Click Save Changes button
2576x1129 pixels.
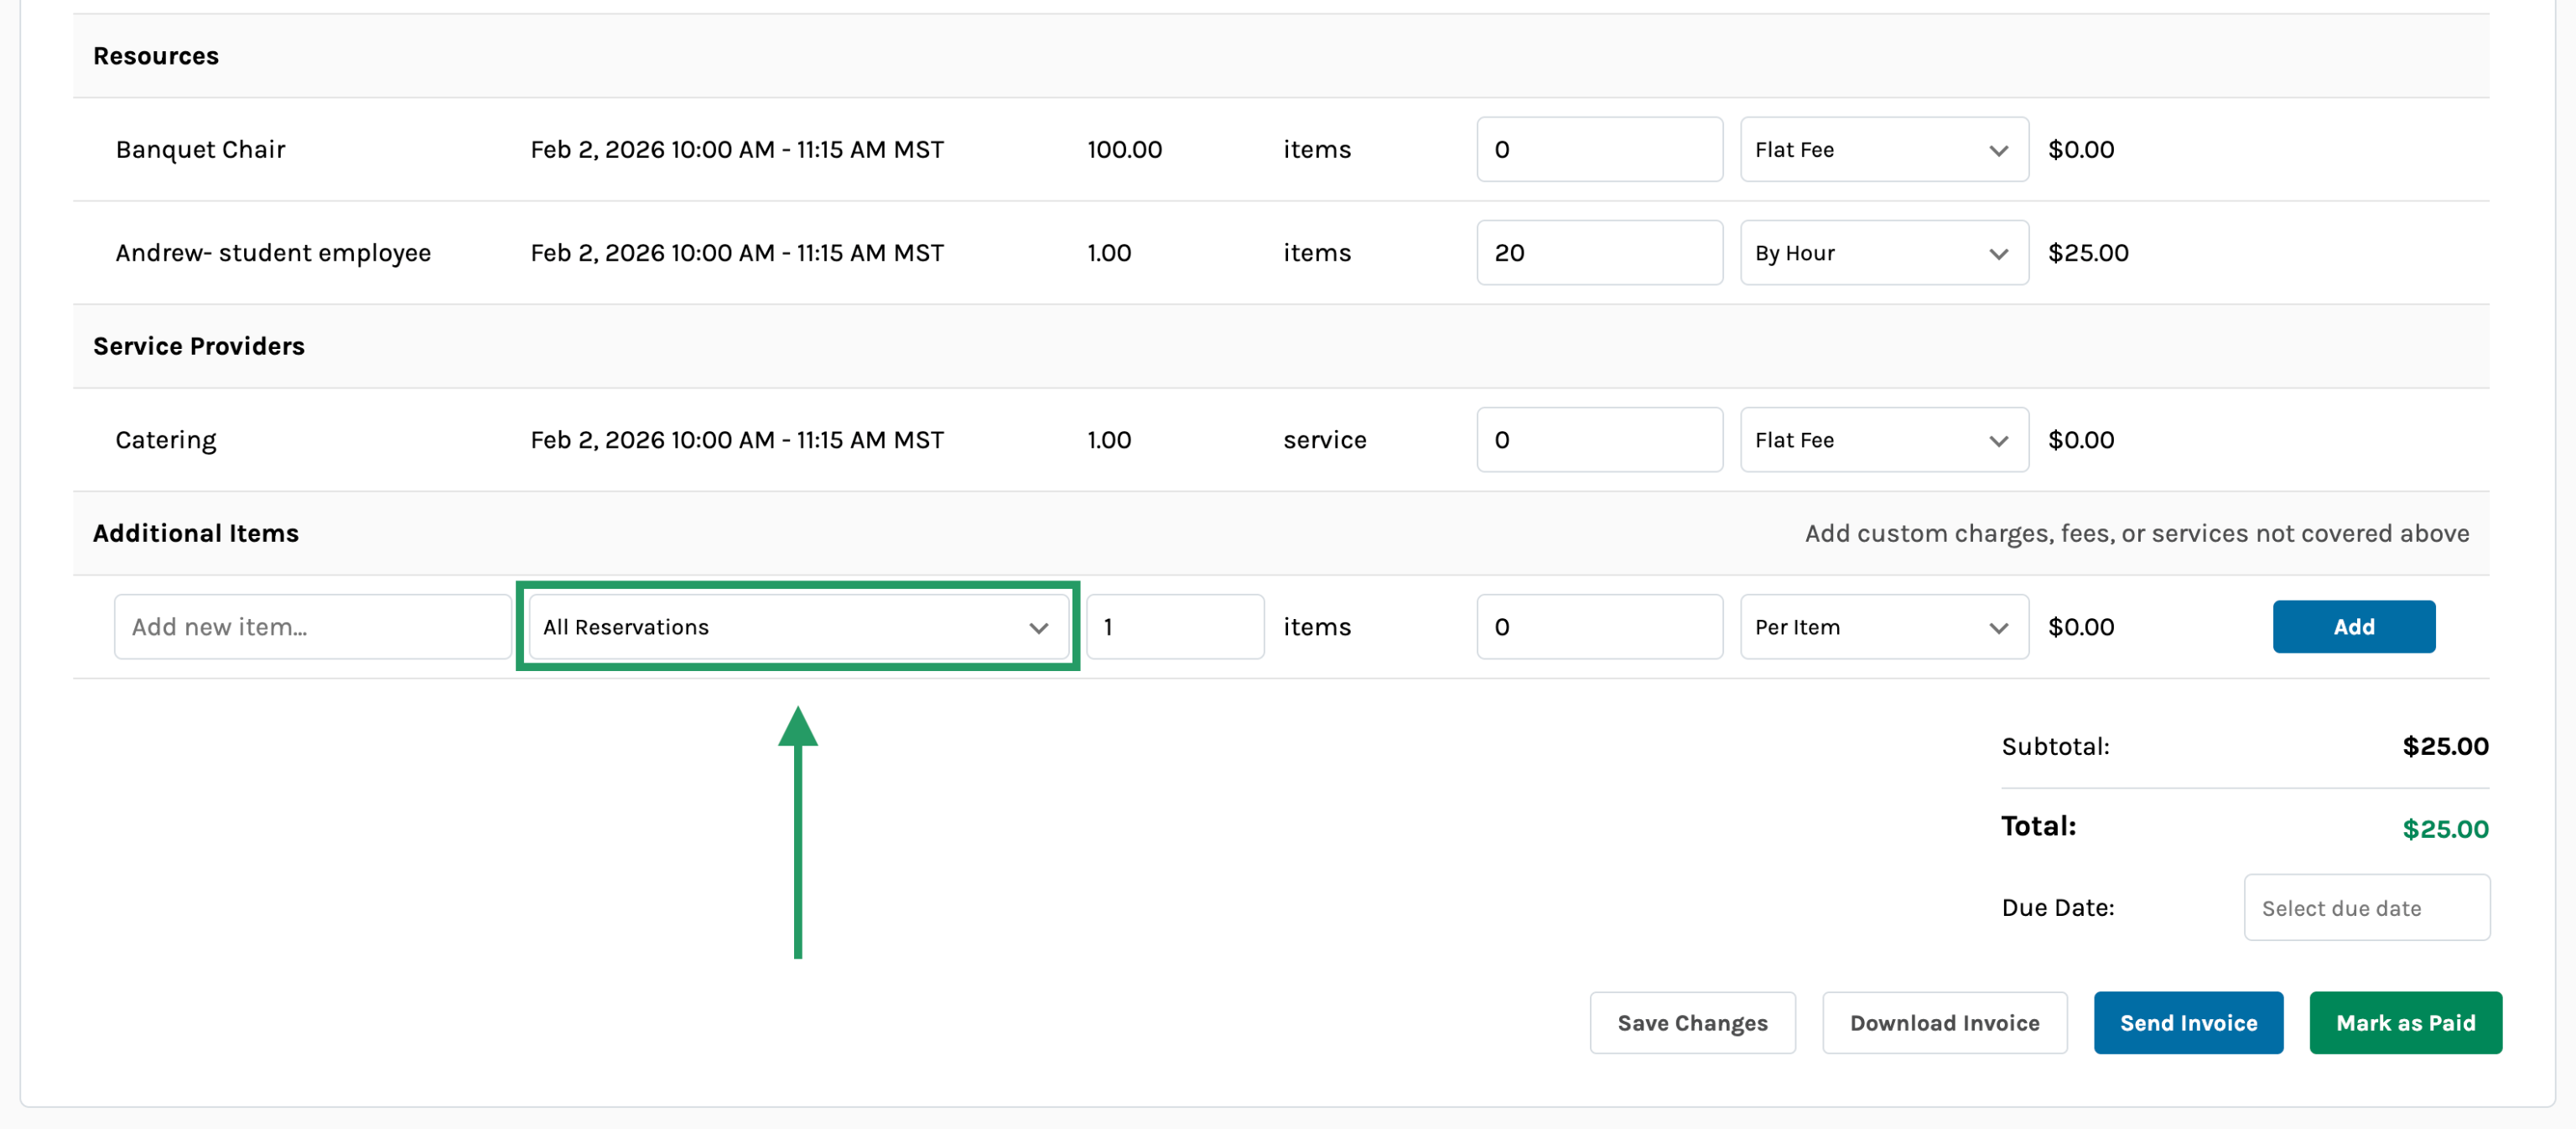click(1692, 1023)
